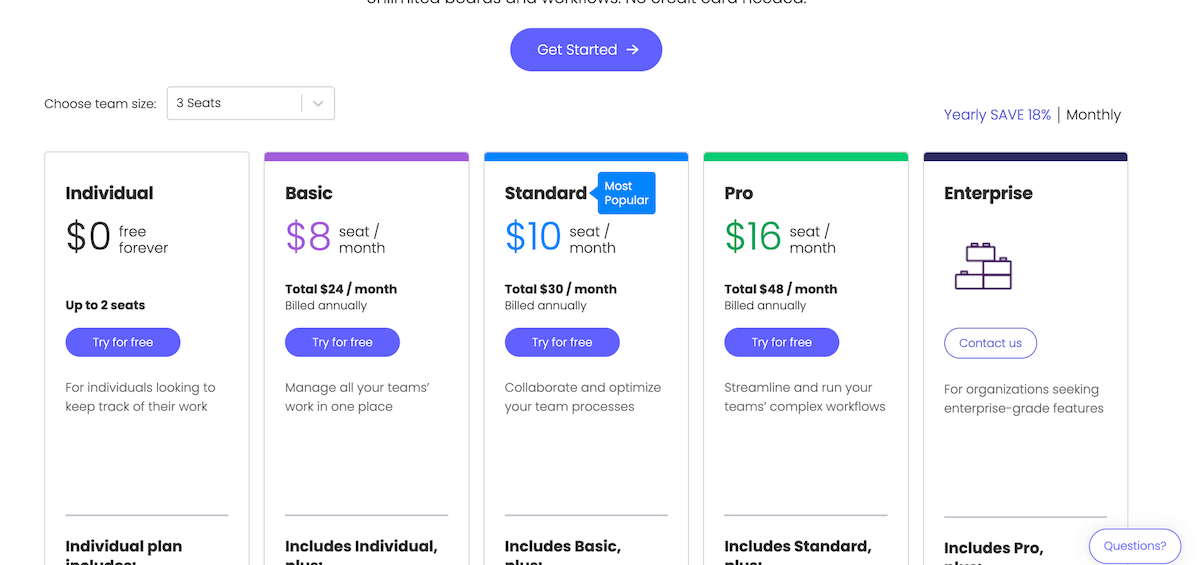1200x565 pixels.
Task: Select the 3 Seats combo box
Action: 235,103
